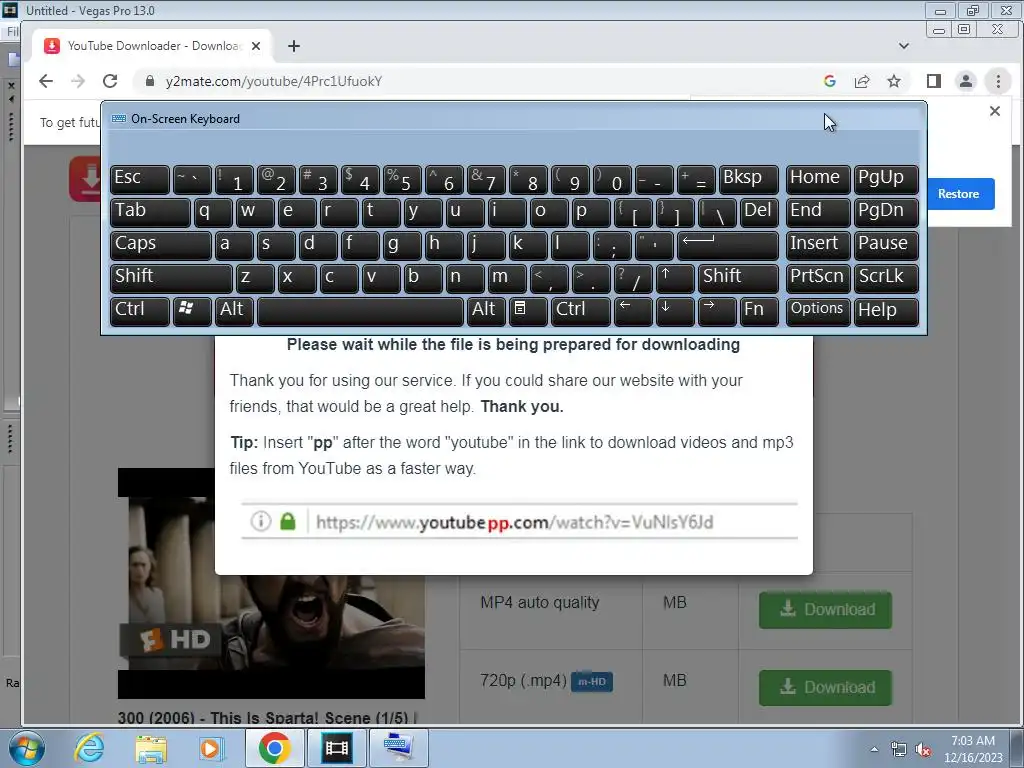
Task: Click the browser back arrow
Action: click(46, 81)
